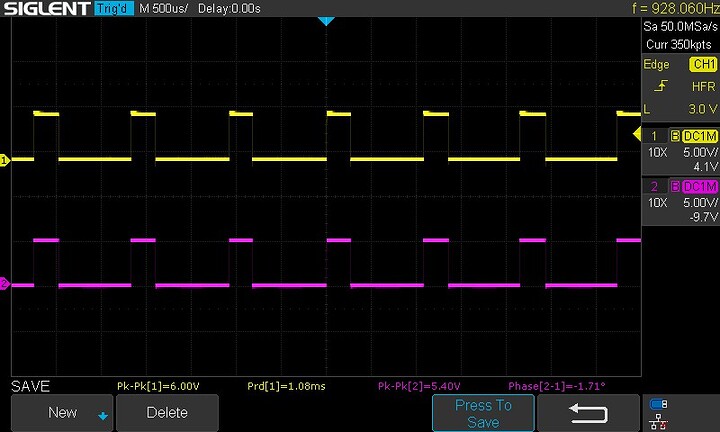Viewport: 720px width, 432px height.
Task: Click the Press To Save button
Action: pyautogui.click(x=483, y=413)
